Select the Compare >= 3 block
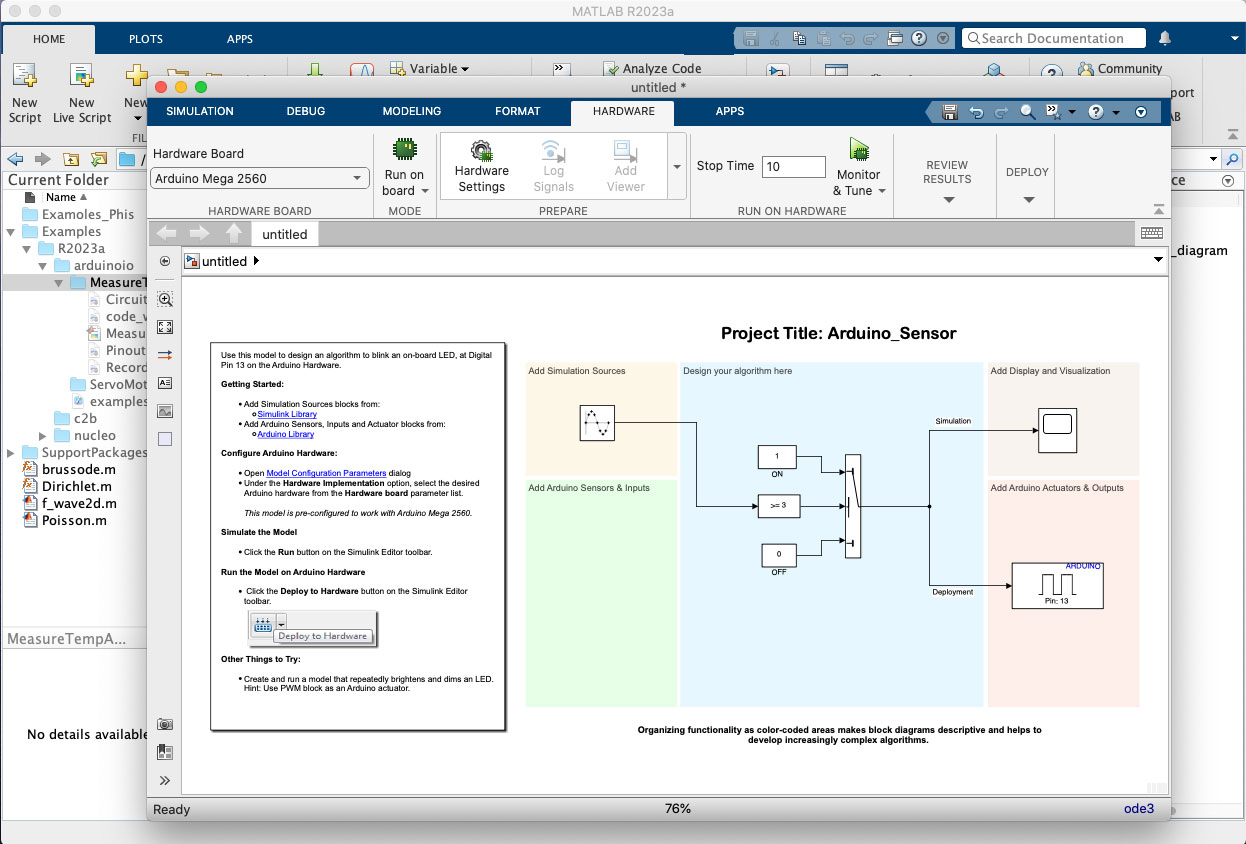 pyautogui.click(x=778, y=506)
